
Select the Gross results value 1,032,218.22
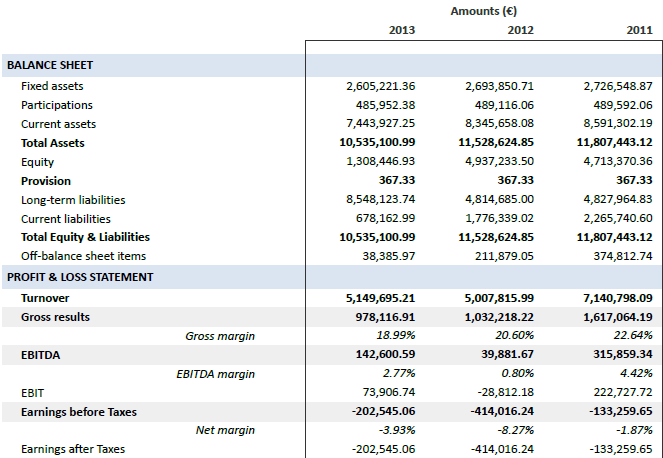[x=496, y=317]
